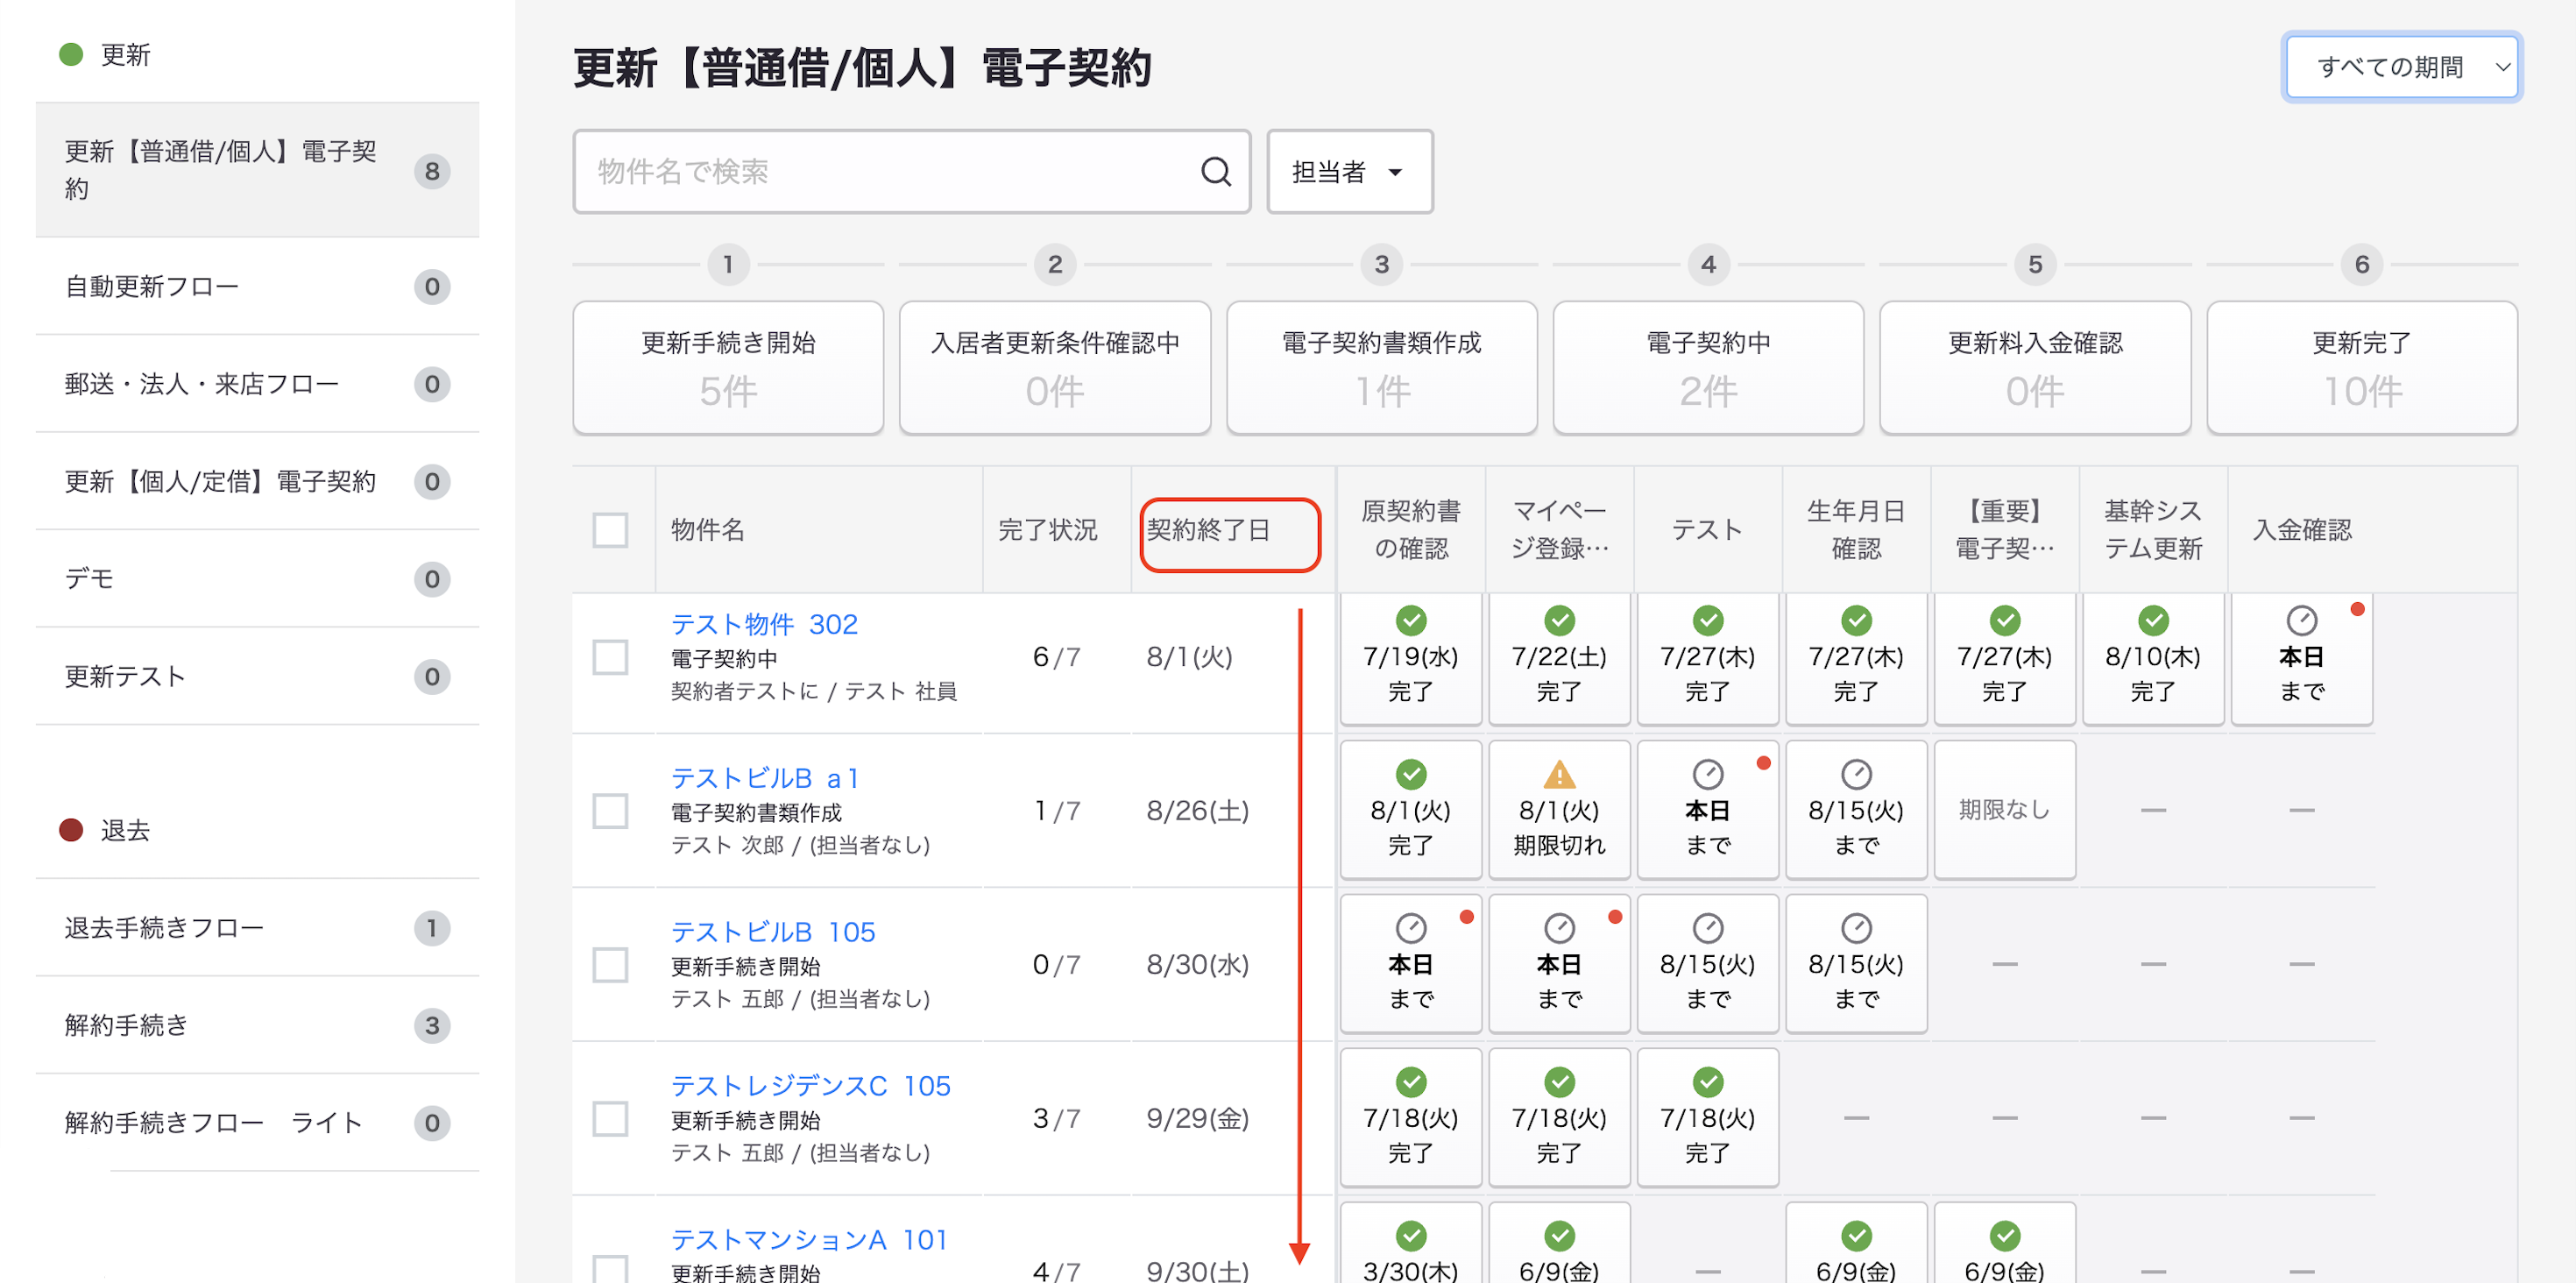
Task: Click the 基幹システム更新 column header
Action: click(2152, 530)
